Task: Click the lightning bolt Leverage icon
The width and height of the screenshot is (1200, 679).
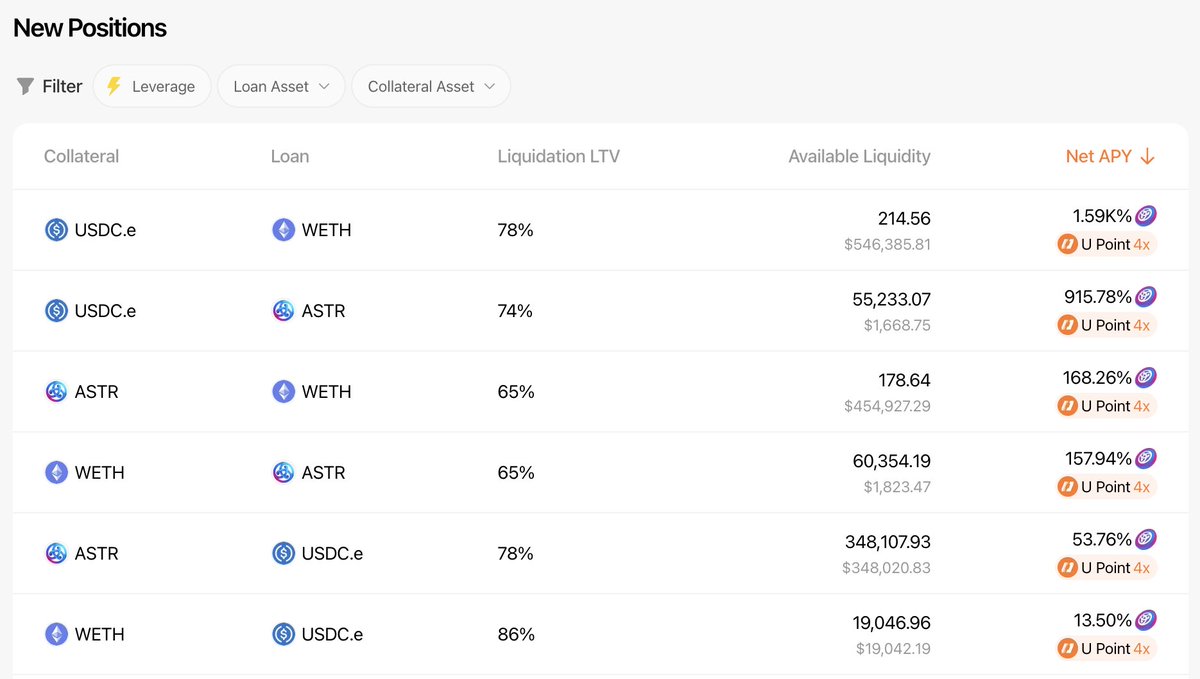Action: click(114, 87)
